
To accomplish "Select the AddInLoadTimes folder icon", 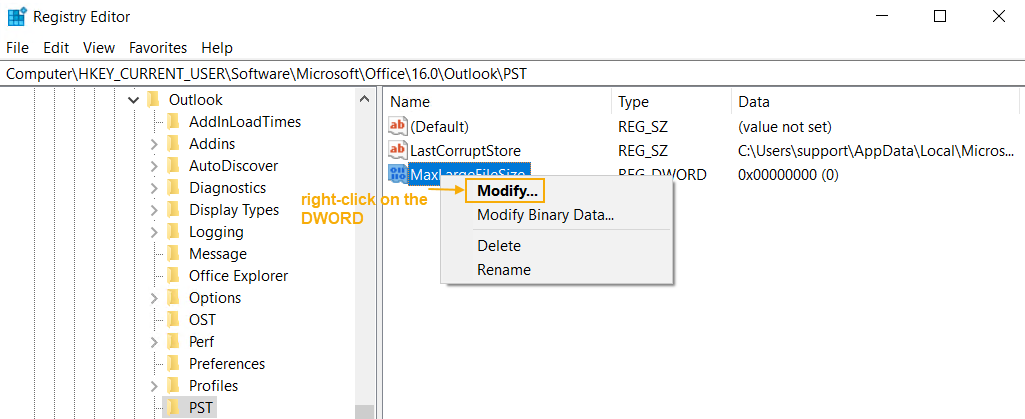I will coord(173,122).
